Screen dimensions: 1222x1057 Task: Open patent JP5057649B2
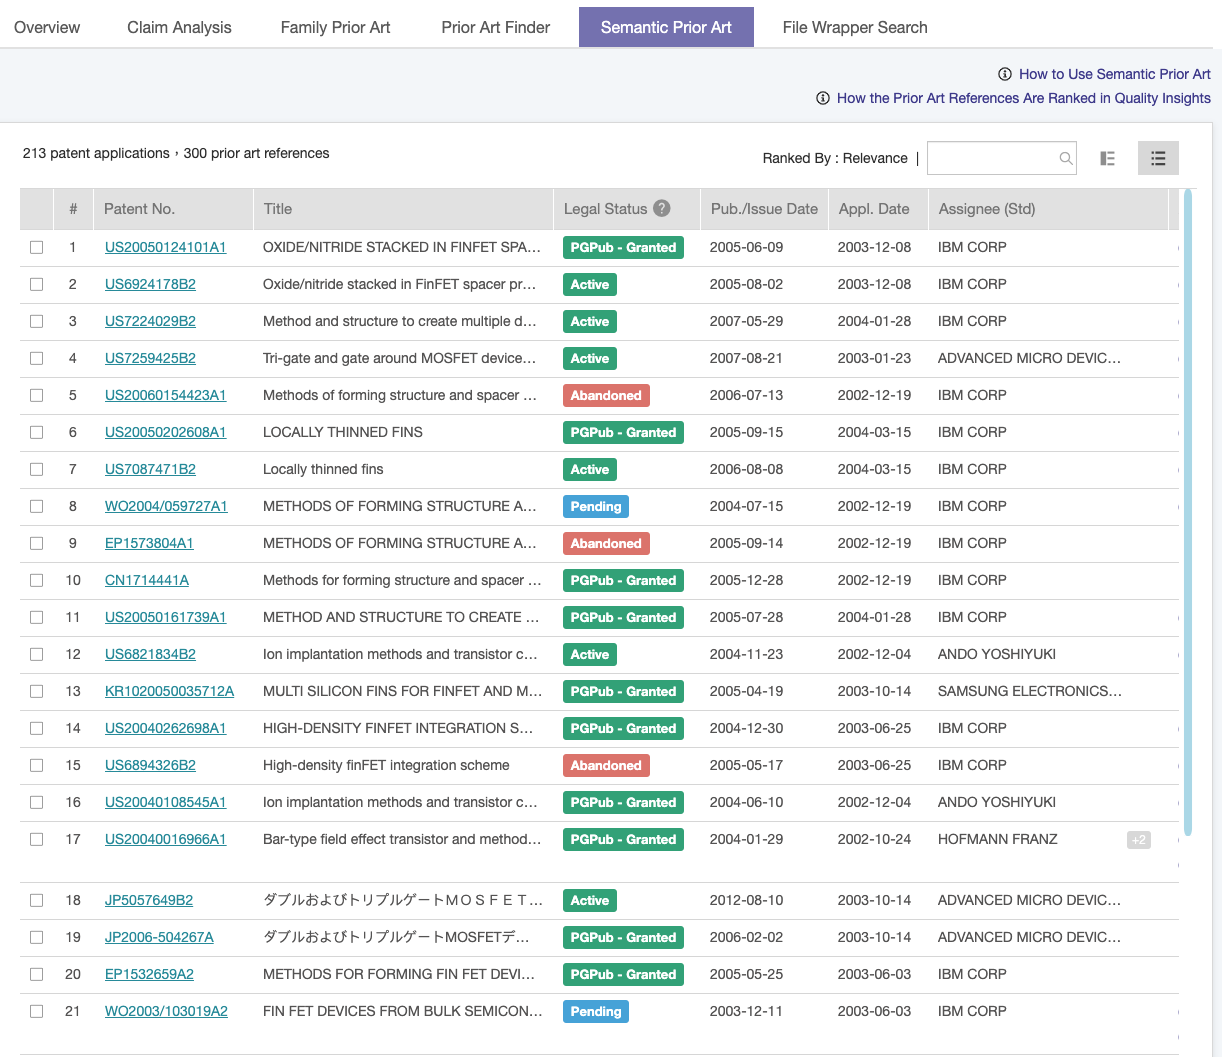pyautogui.click(x=149, y=900)
